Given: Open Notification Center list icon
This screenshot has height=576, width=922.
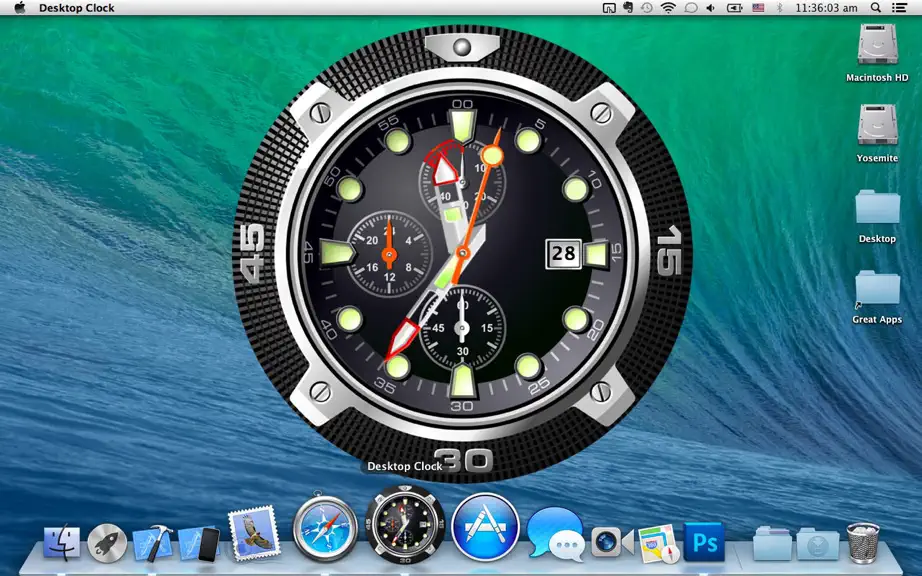Looking at the screenshot, I should tap(899, 8).
